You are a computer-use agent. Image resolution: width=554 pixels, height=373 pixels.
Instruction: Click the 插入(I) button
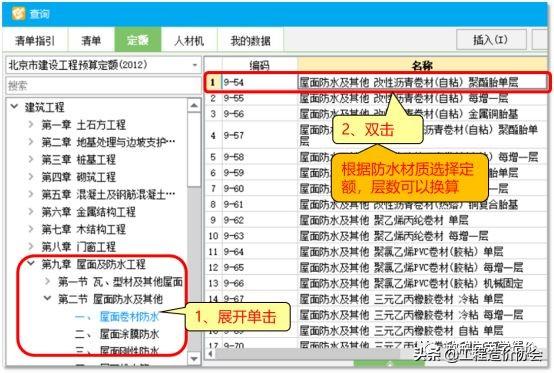point(490,39)
